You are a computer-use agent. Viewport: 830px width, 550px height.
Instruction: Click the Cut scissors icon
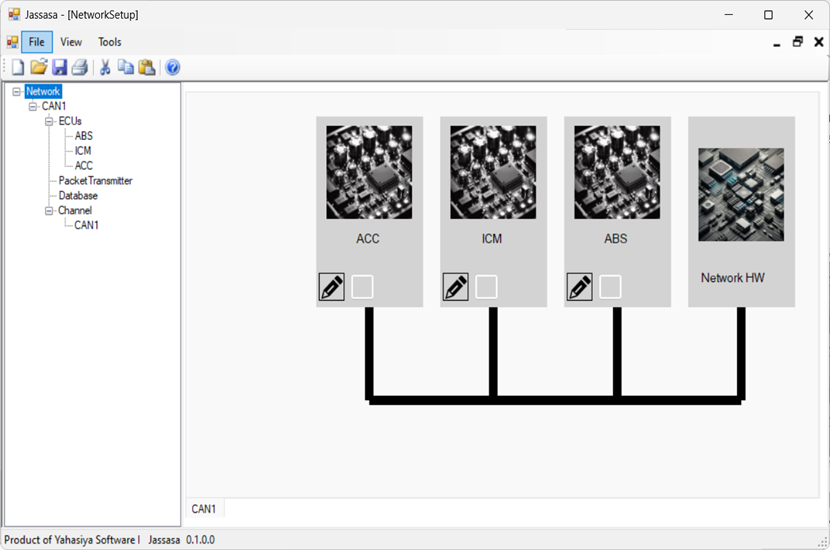[105, 67]
